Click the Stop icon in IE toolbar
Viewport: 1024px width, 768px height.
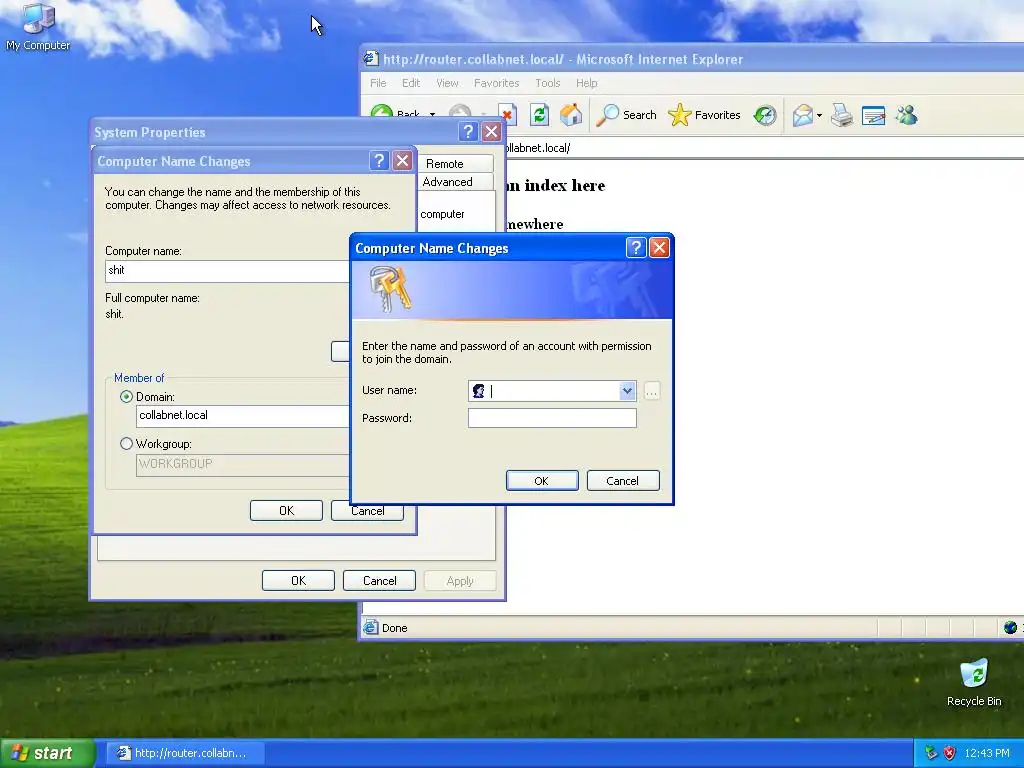(507, 115)
